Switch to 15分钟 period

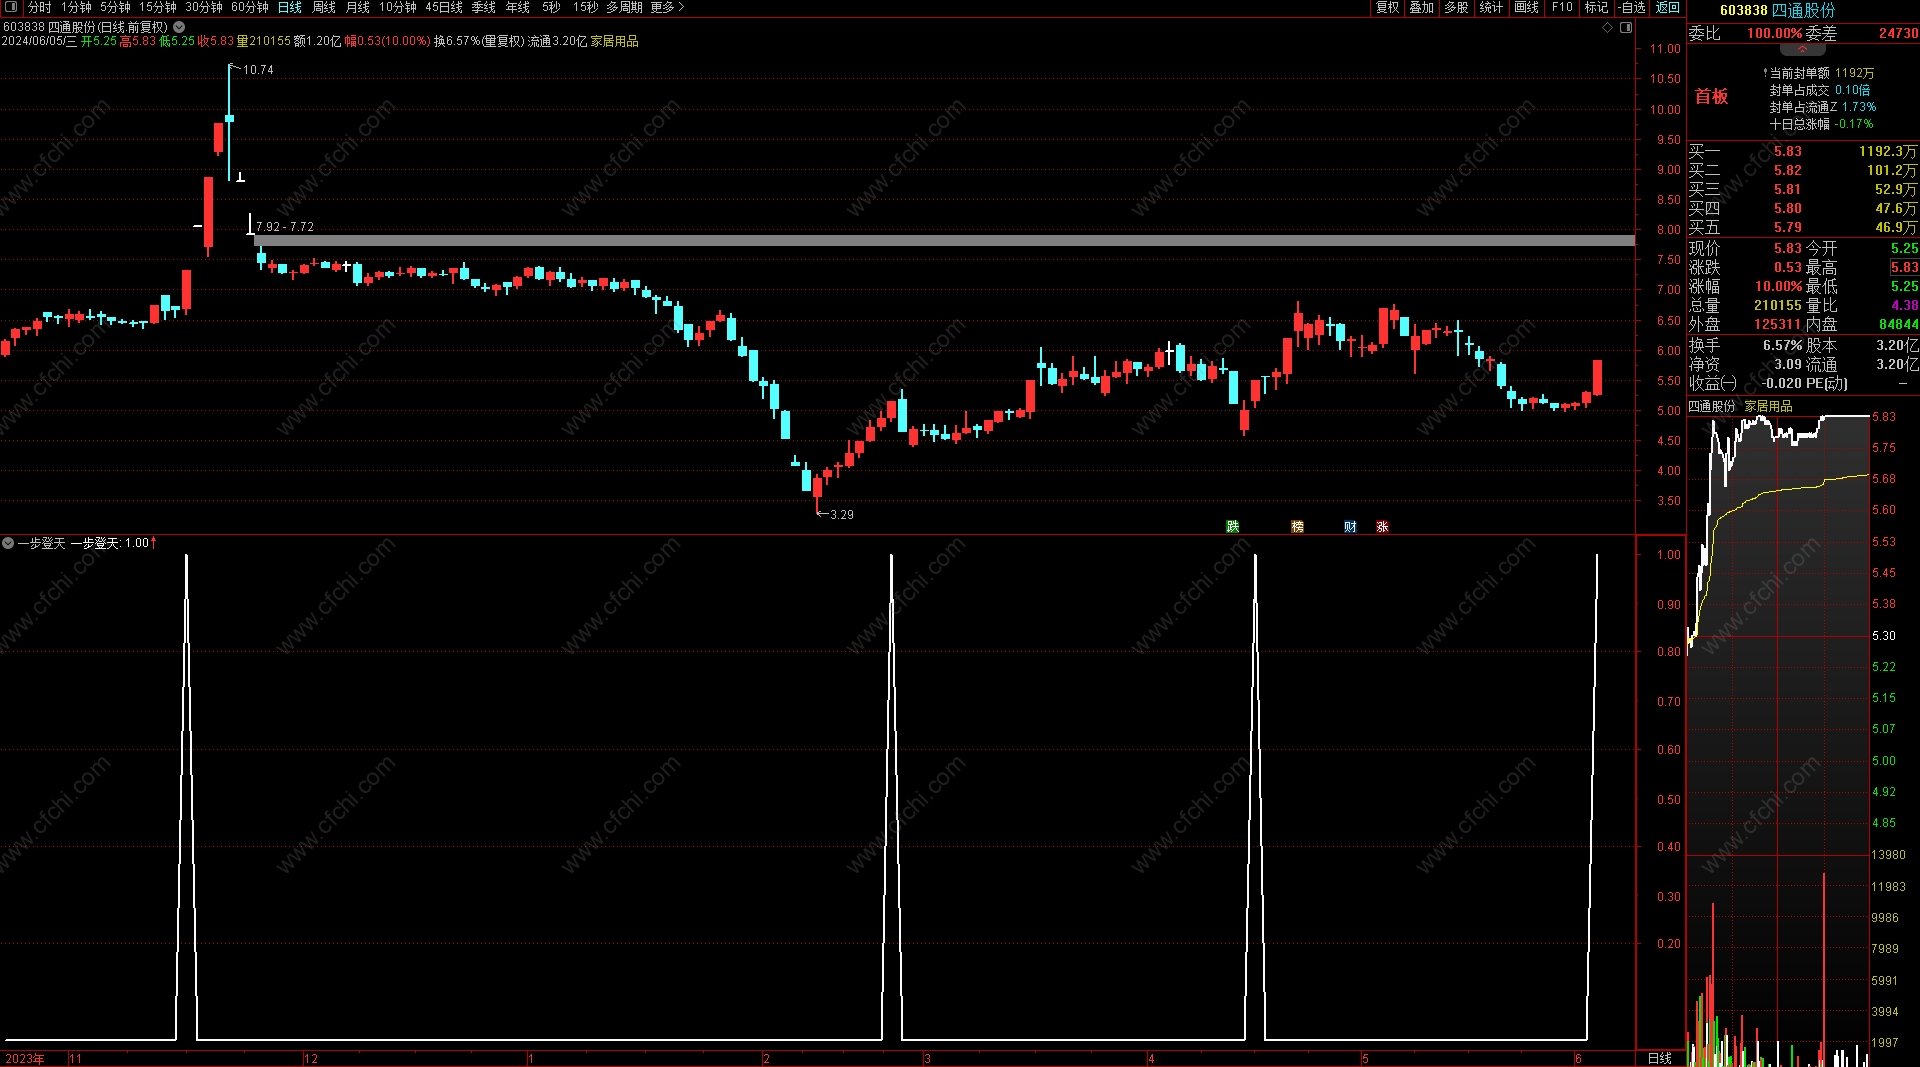158,7
